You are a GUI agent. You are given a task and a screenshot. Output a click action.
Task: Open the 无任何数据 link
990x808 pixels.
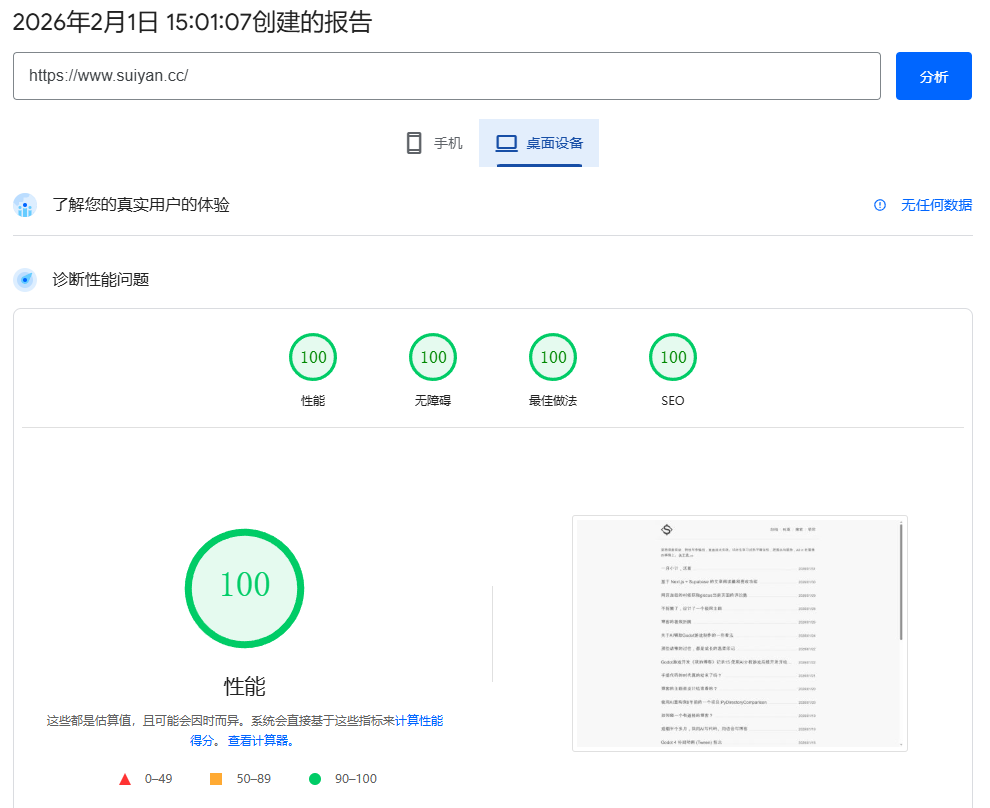pos(936,205)
